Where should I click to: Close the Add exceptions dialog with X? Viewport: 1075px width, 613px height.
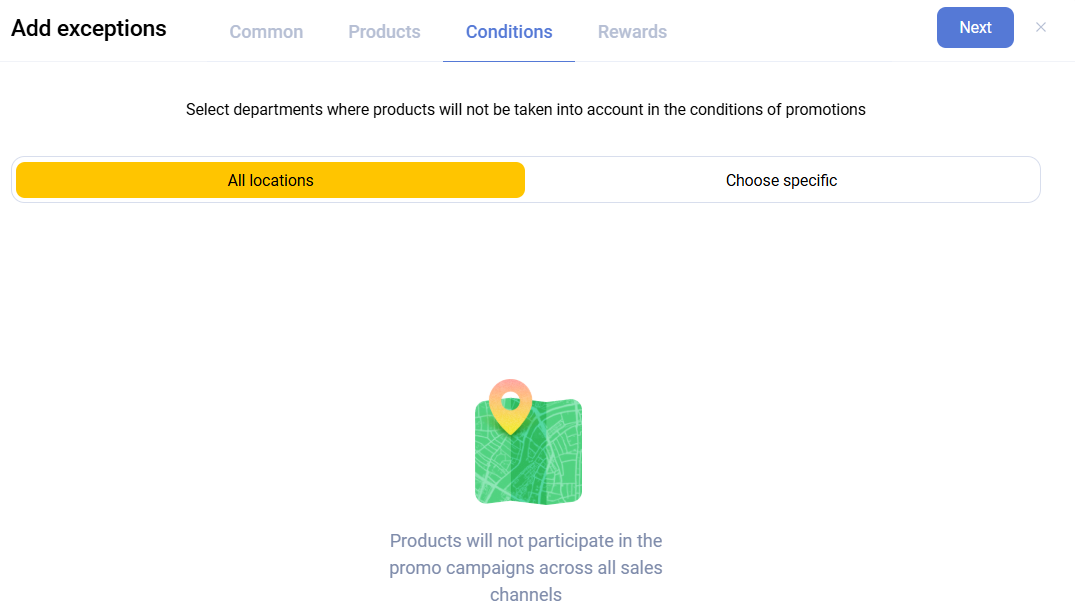[1041, 28]
